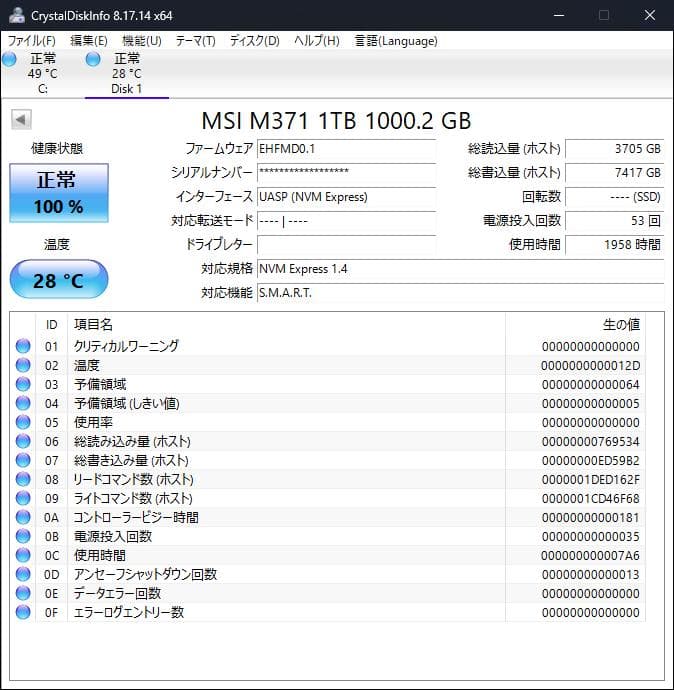Click status orb for ライトコマンド数 row
Viewport: 674px width, 690px height.
pyautogui.click(x=23, y=498)
